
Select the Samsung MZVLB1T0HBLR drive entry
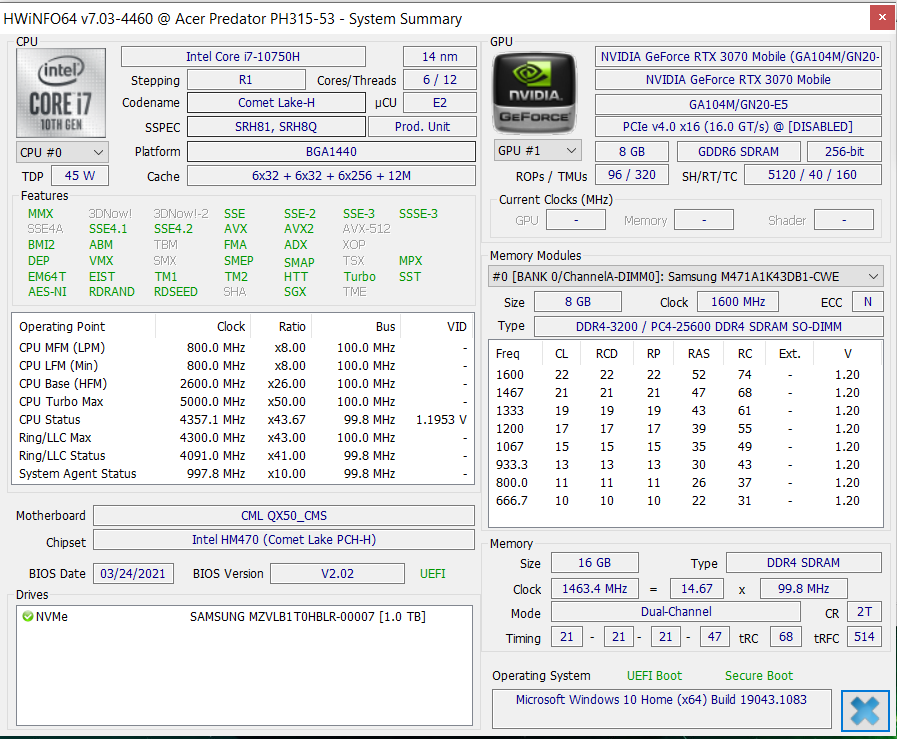click(310, 617)
